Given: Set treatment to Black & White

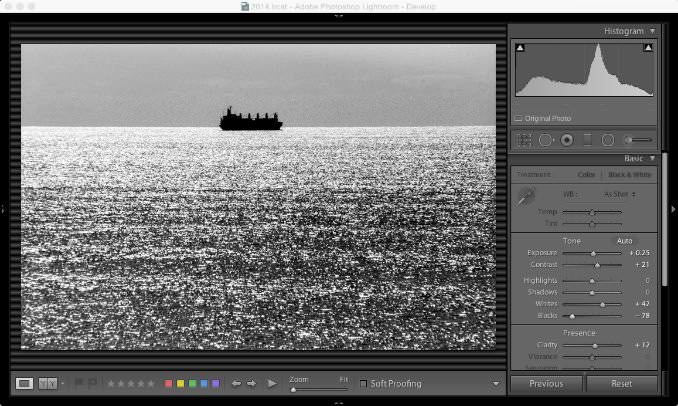Looking at the screenshot, I should [629, 175].
